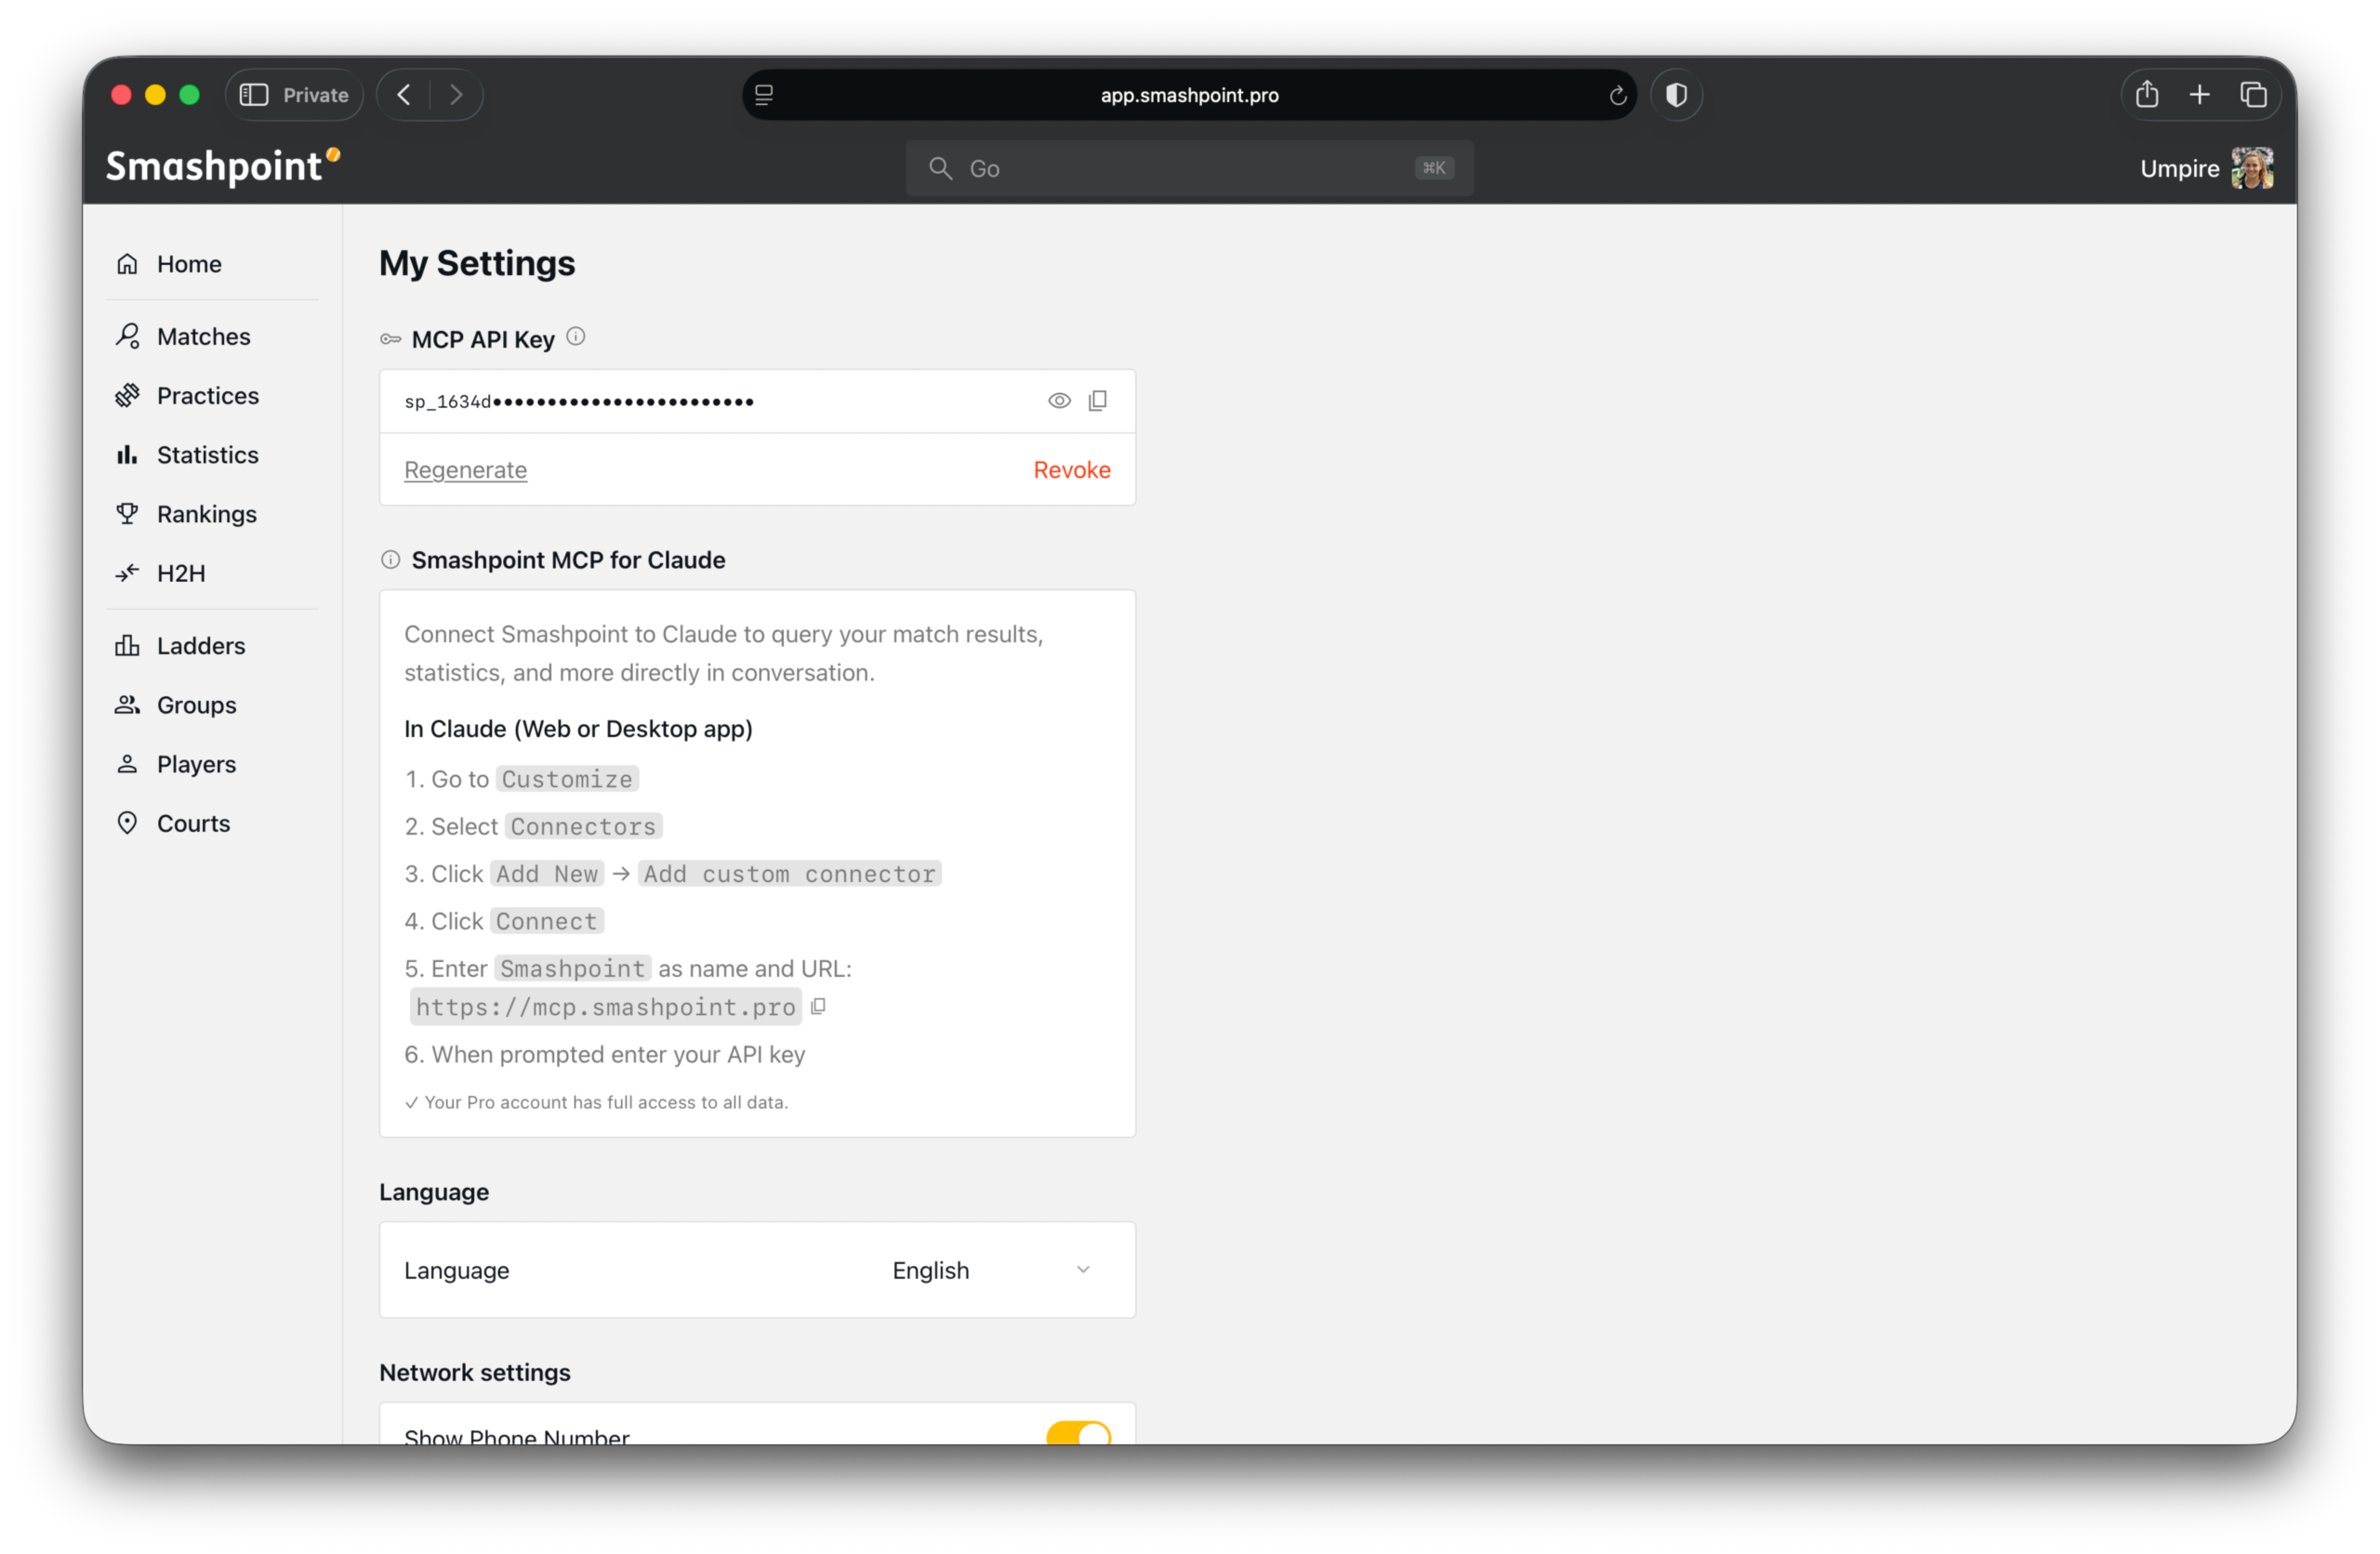Open Players in the sidebar
The width and height of the screenshot is (2380, 1554).
177,764
